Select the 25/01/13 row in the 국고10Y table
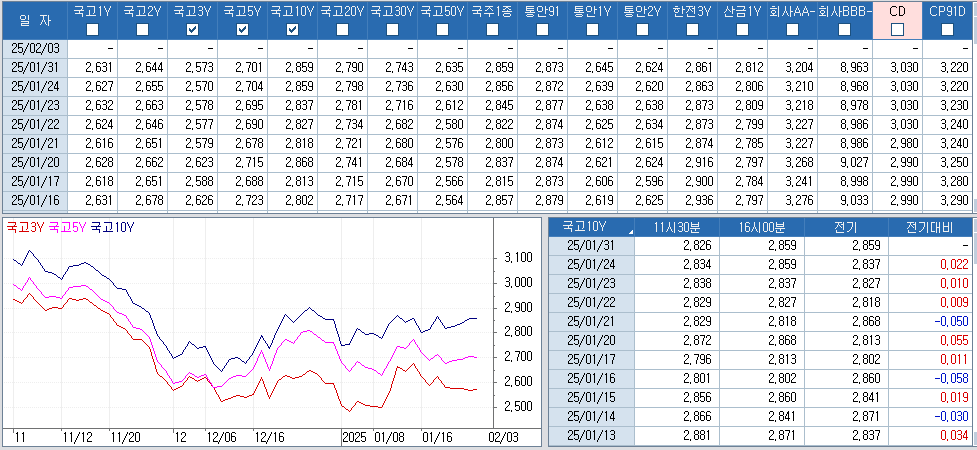 click(593, 436)
